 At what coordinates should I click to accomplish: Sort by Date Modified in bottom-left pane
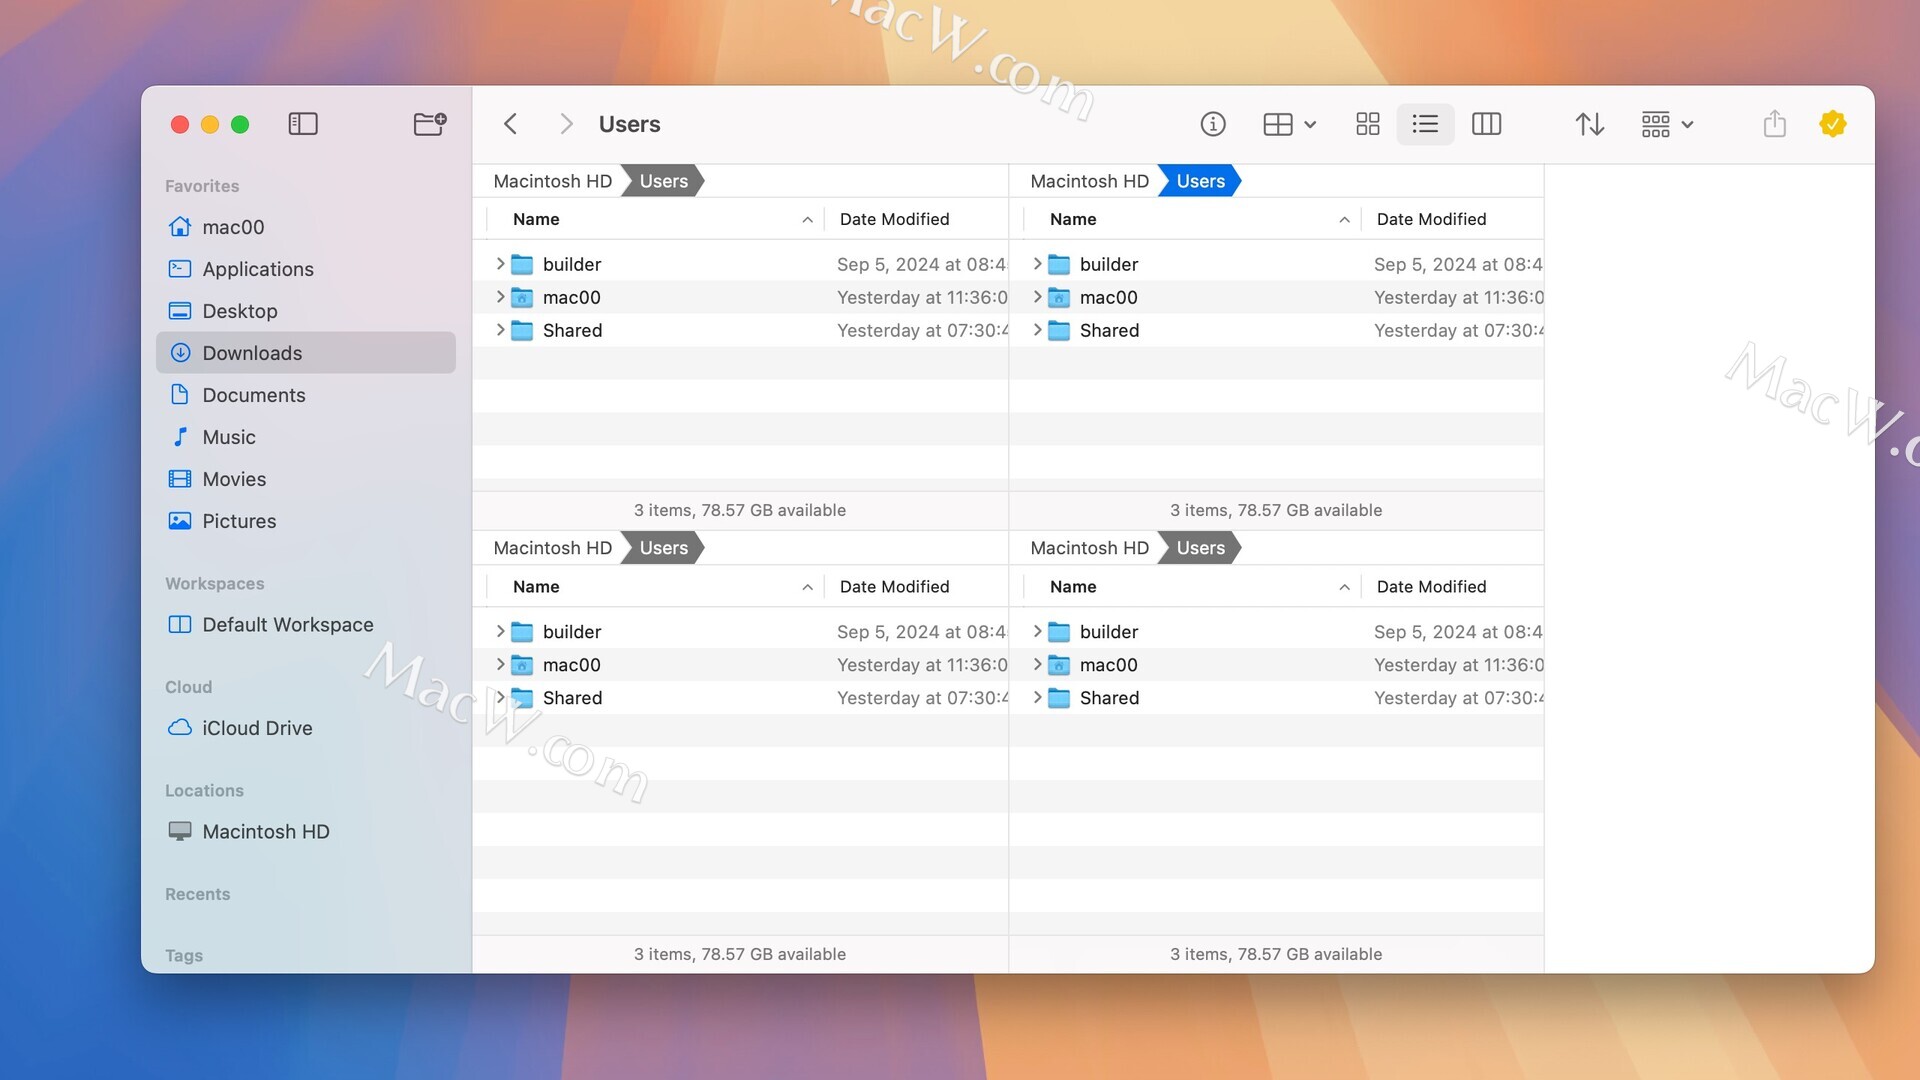click(x=894, y=587)
